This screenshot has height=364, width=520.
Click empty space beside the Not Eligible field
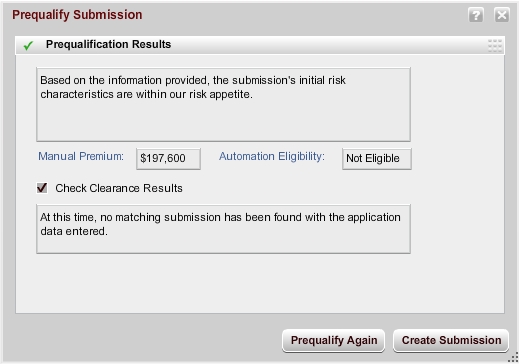coord(457,159)
